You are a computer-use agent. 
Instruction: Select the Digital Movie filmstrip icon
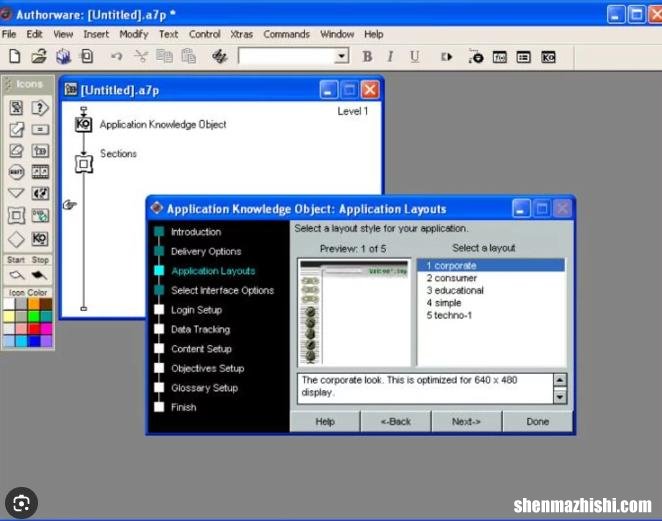click(40, 172)
